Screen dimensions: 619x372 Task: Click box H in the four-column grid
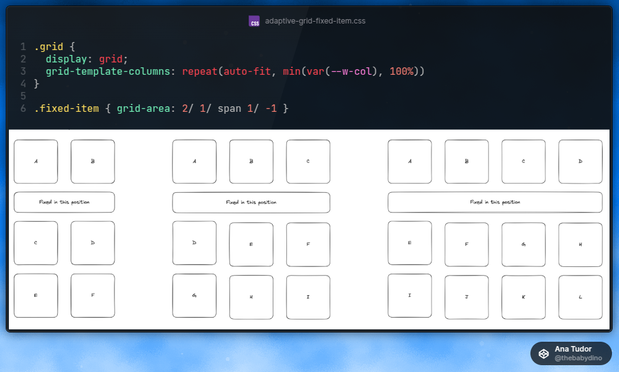pyautogui.click(x=580, y=244)
